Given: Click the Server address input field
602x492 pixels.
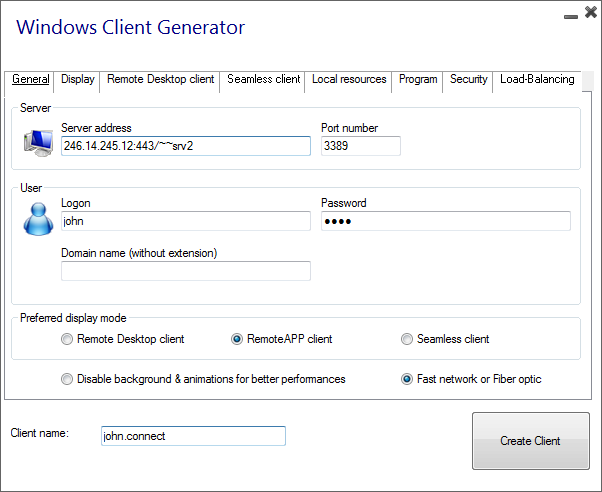Looking at the screenshot, I should (x=185, y=146).
